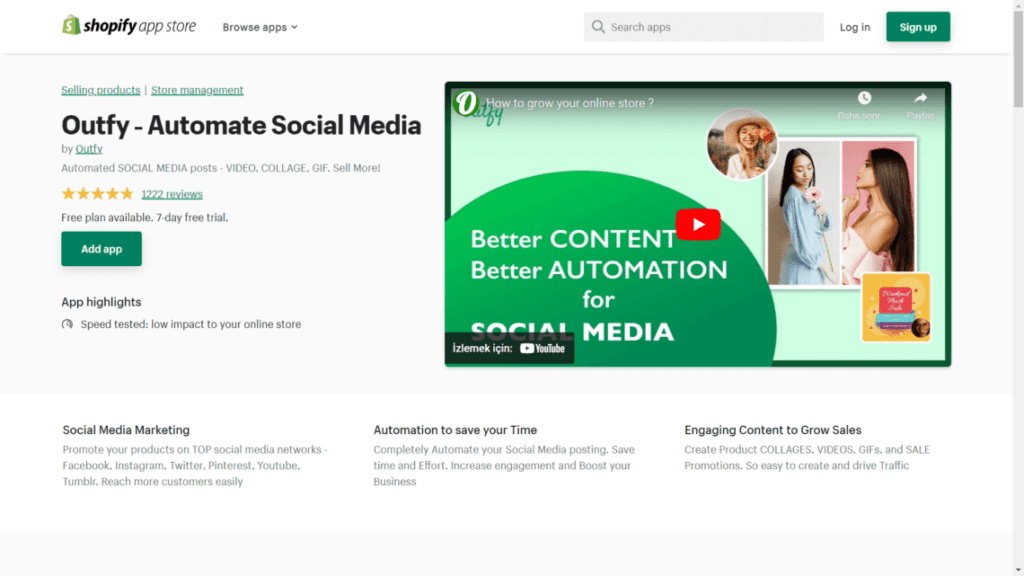Click the Share arrow icon on video
Image resolution: width=1024 pixels, height=576 pixels.
pos(920,98)
